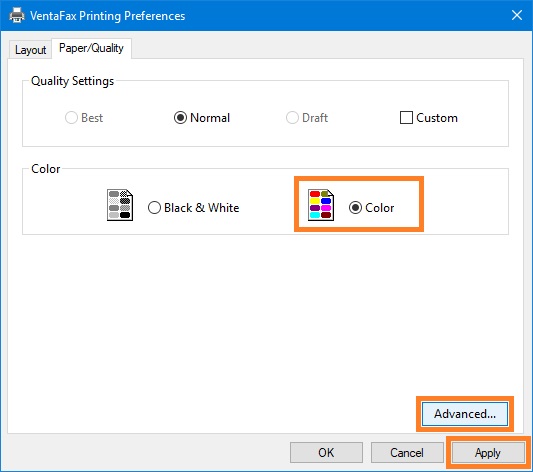Click the Quality Settings group heading
This screenshot has height=472, width=533.
(x=72, y=81)
